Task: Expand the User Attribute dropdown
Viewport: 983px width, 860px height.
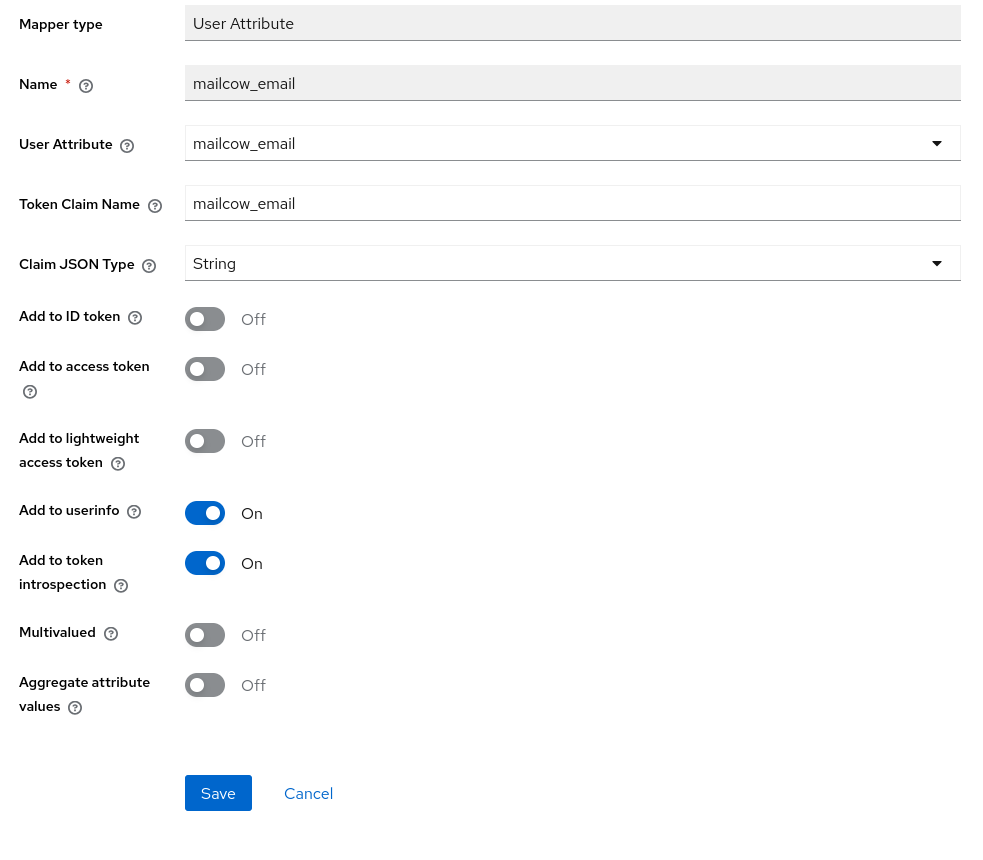Action: 572,144
